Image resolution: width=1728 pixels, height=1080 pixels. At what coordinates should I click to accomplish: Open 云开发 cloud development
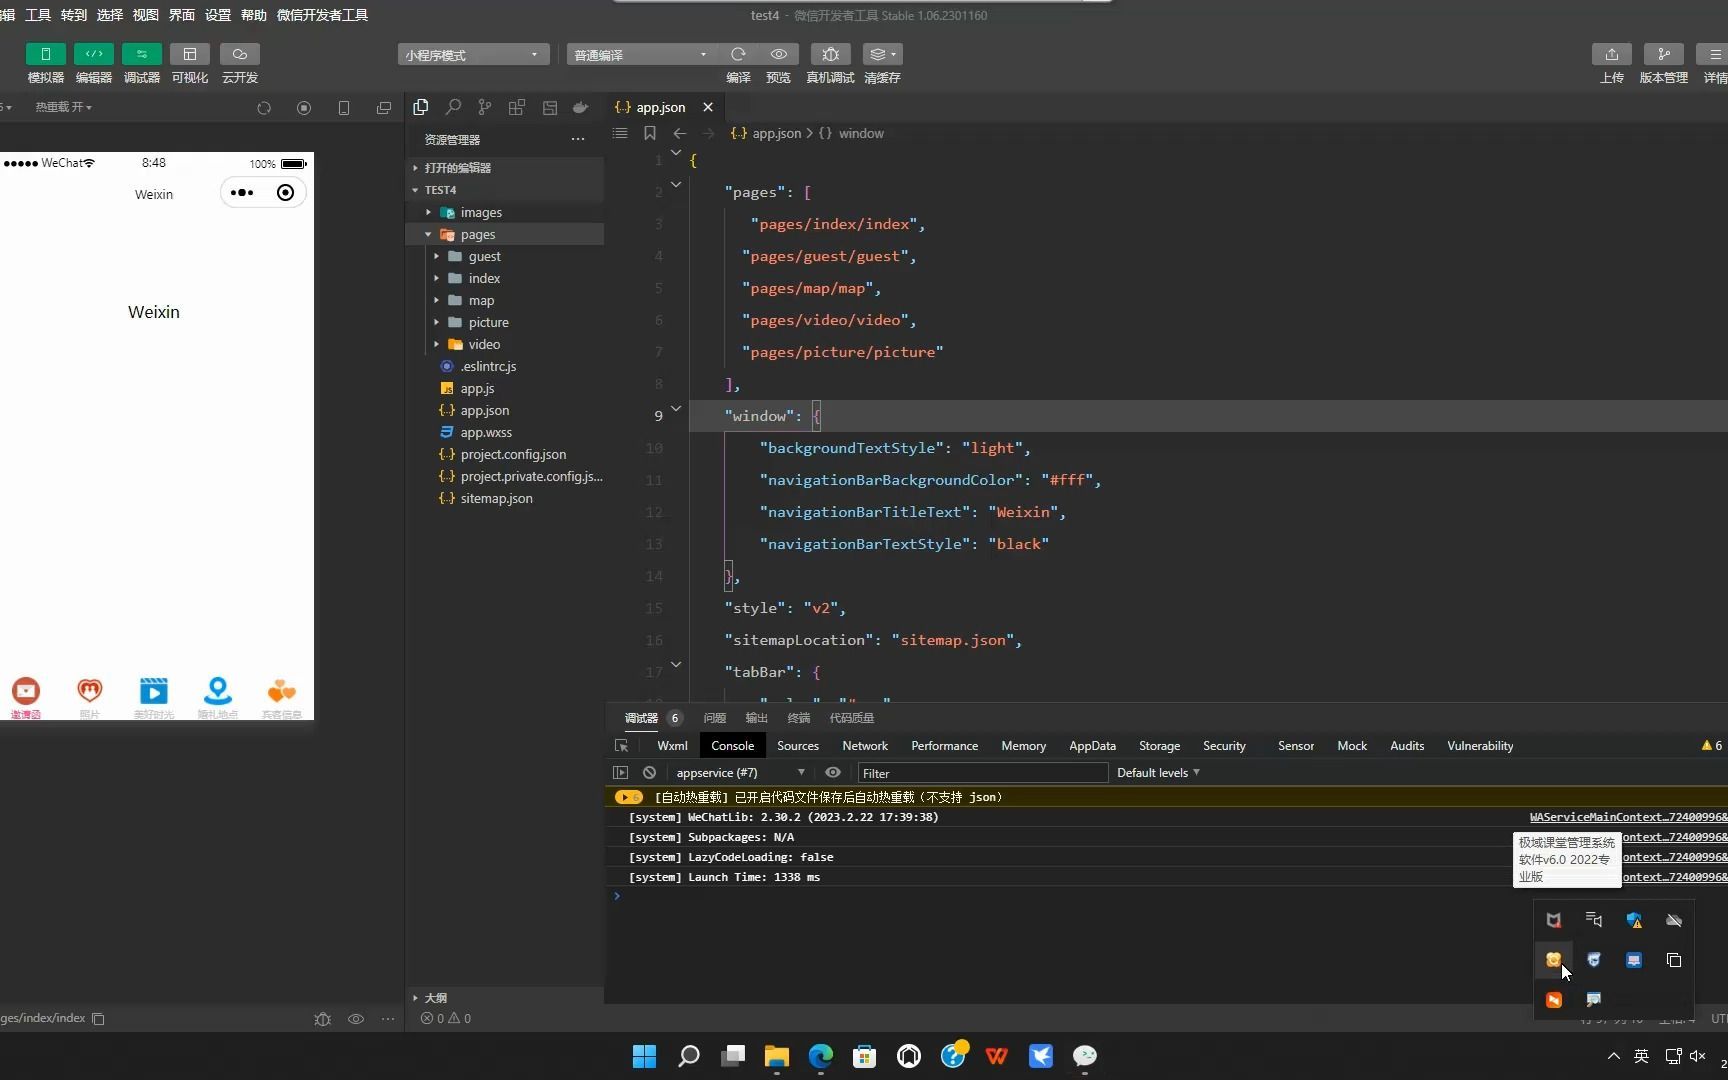pyautogui.click(x=239, y=54)
